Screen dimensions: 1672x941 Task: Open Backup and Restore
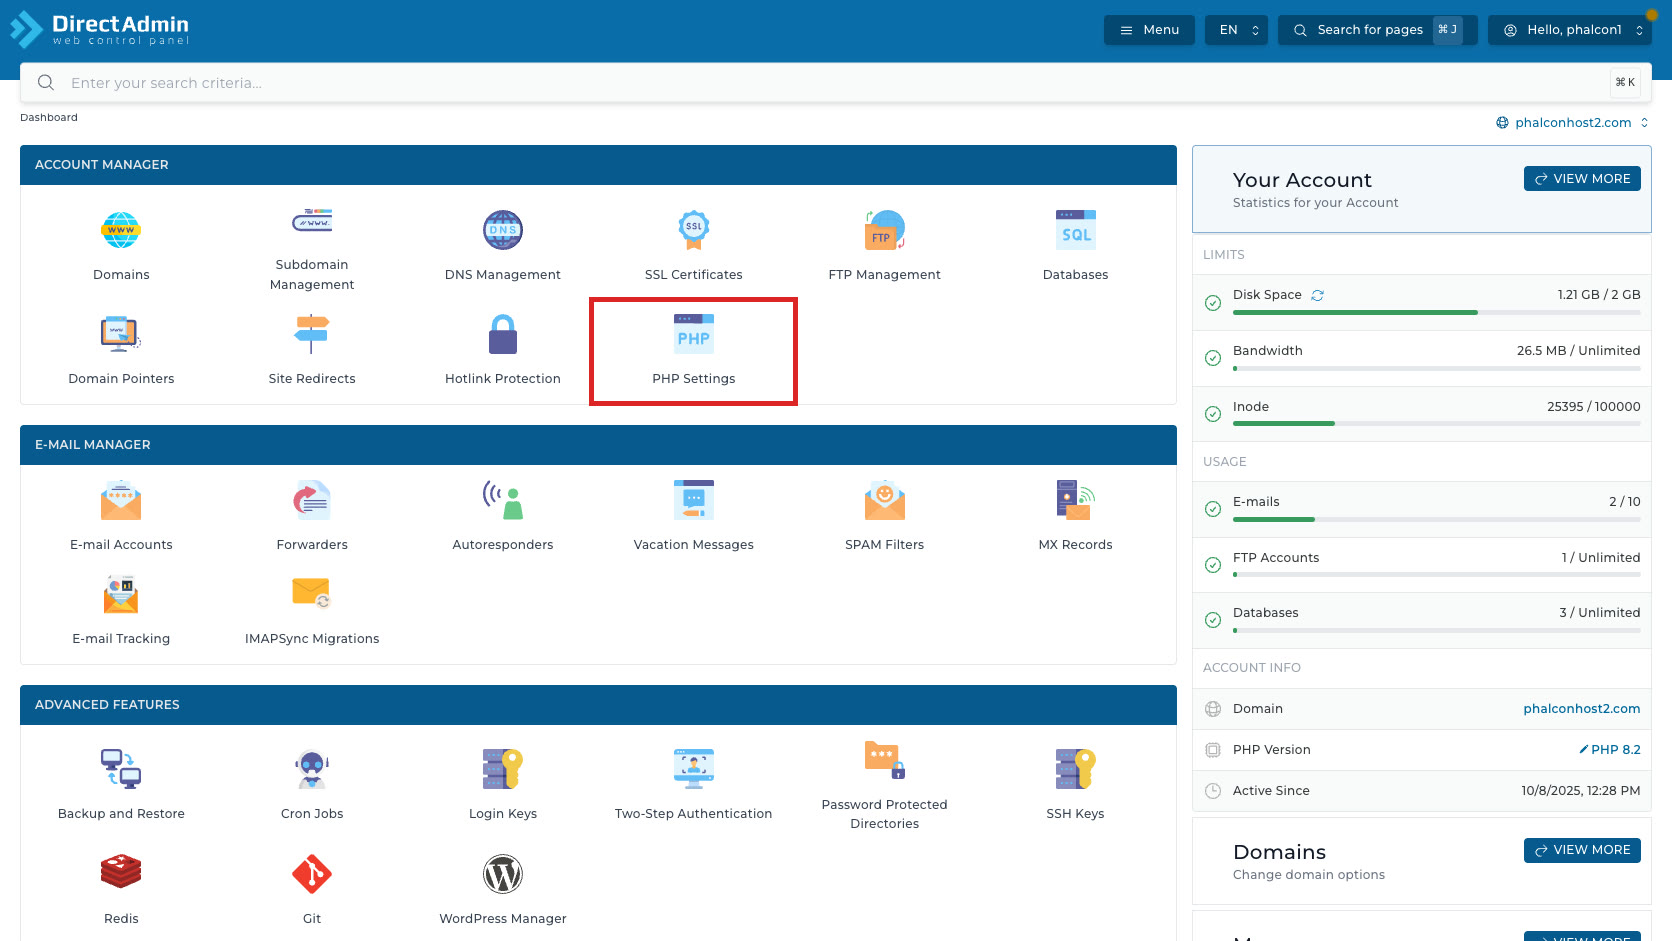point(121,786)
